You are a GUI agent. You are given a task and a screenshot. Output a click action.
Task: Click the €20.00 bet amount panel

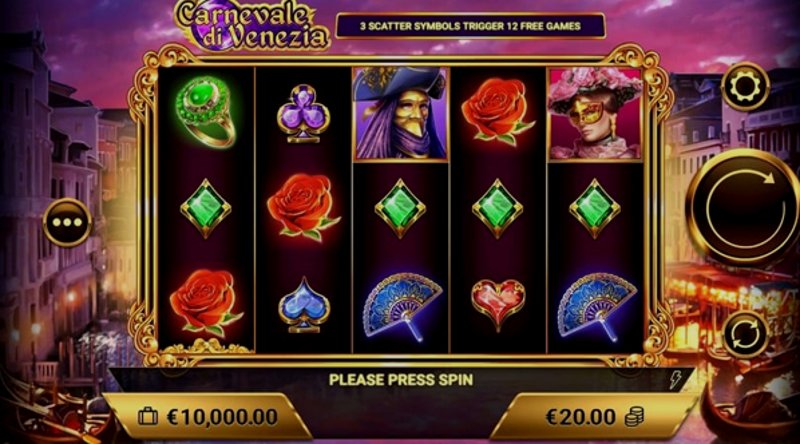(x=594, y=417)
